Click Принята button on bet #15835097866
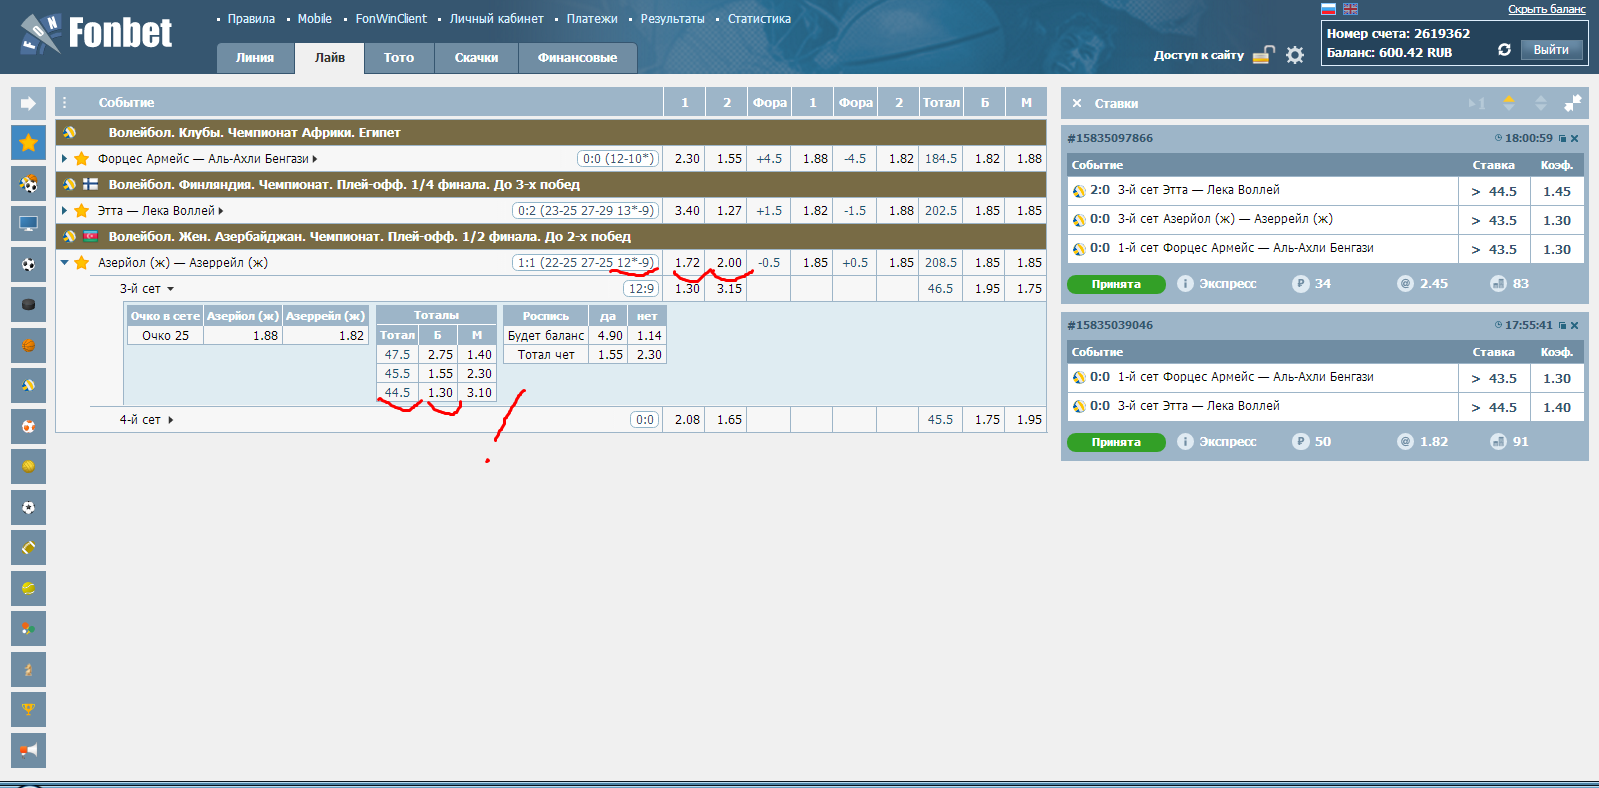Viewport: 1599px width, 788px height. pos(1116,284)
